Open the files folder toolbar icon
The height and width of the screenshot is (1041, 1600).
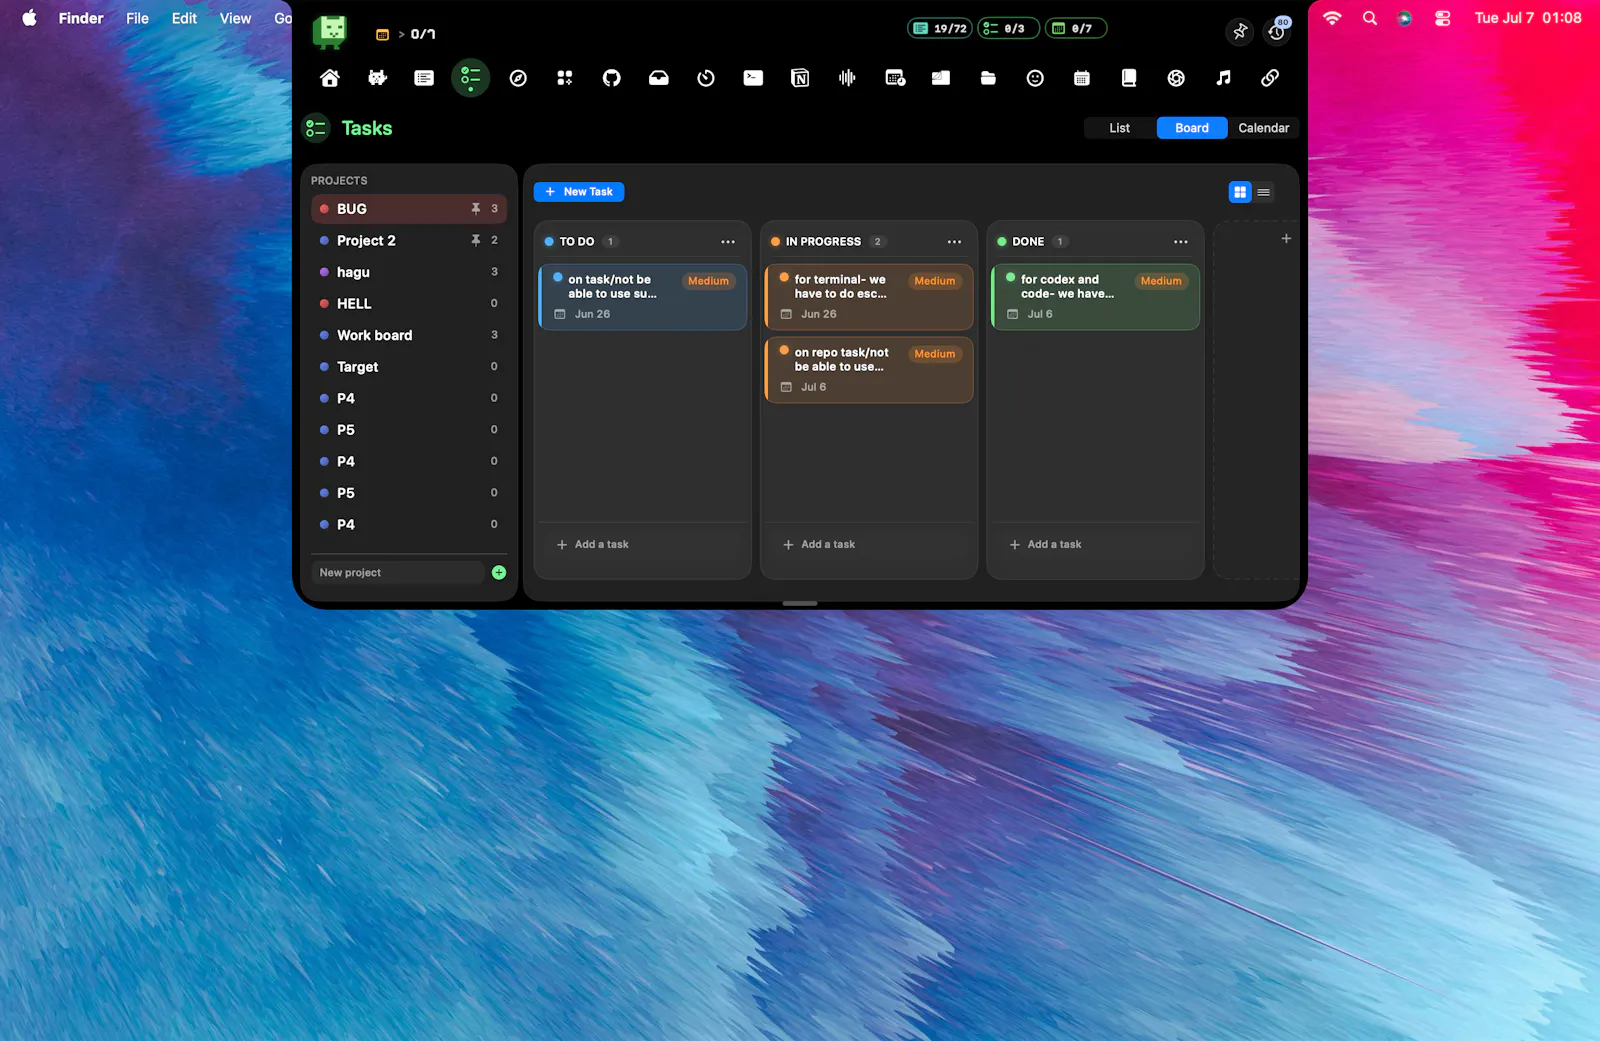tap(988, 78)
